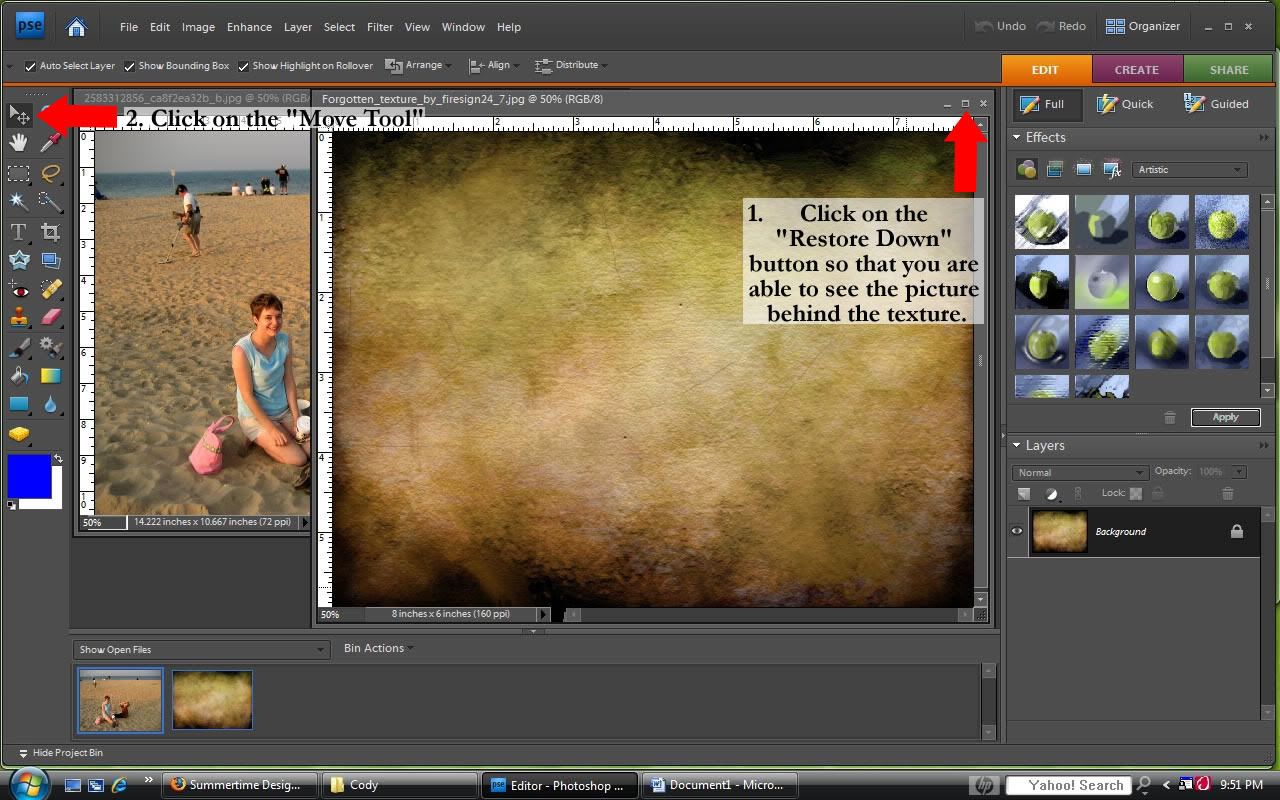The image size is (1280, 800).
Task: Switch to Guided edit mode
Action: coord(1216,104)
